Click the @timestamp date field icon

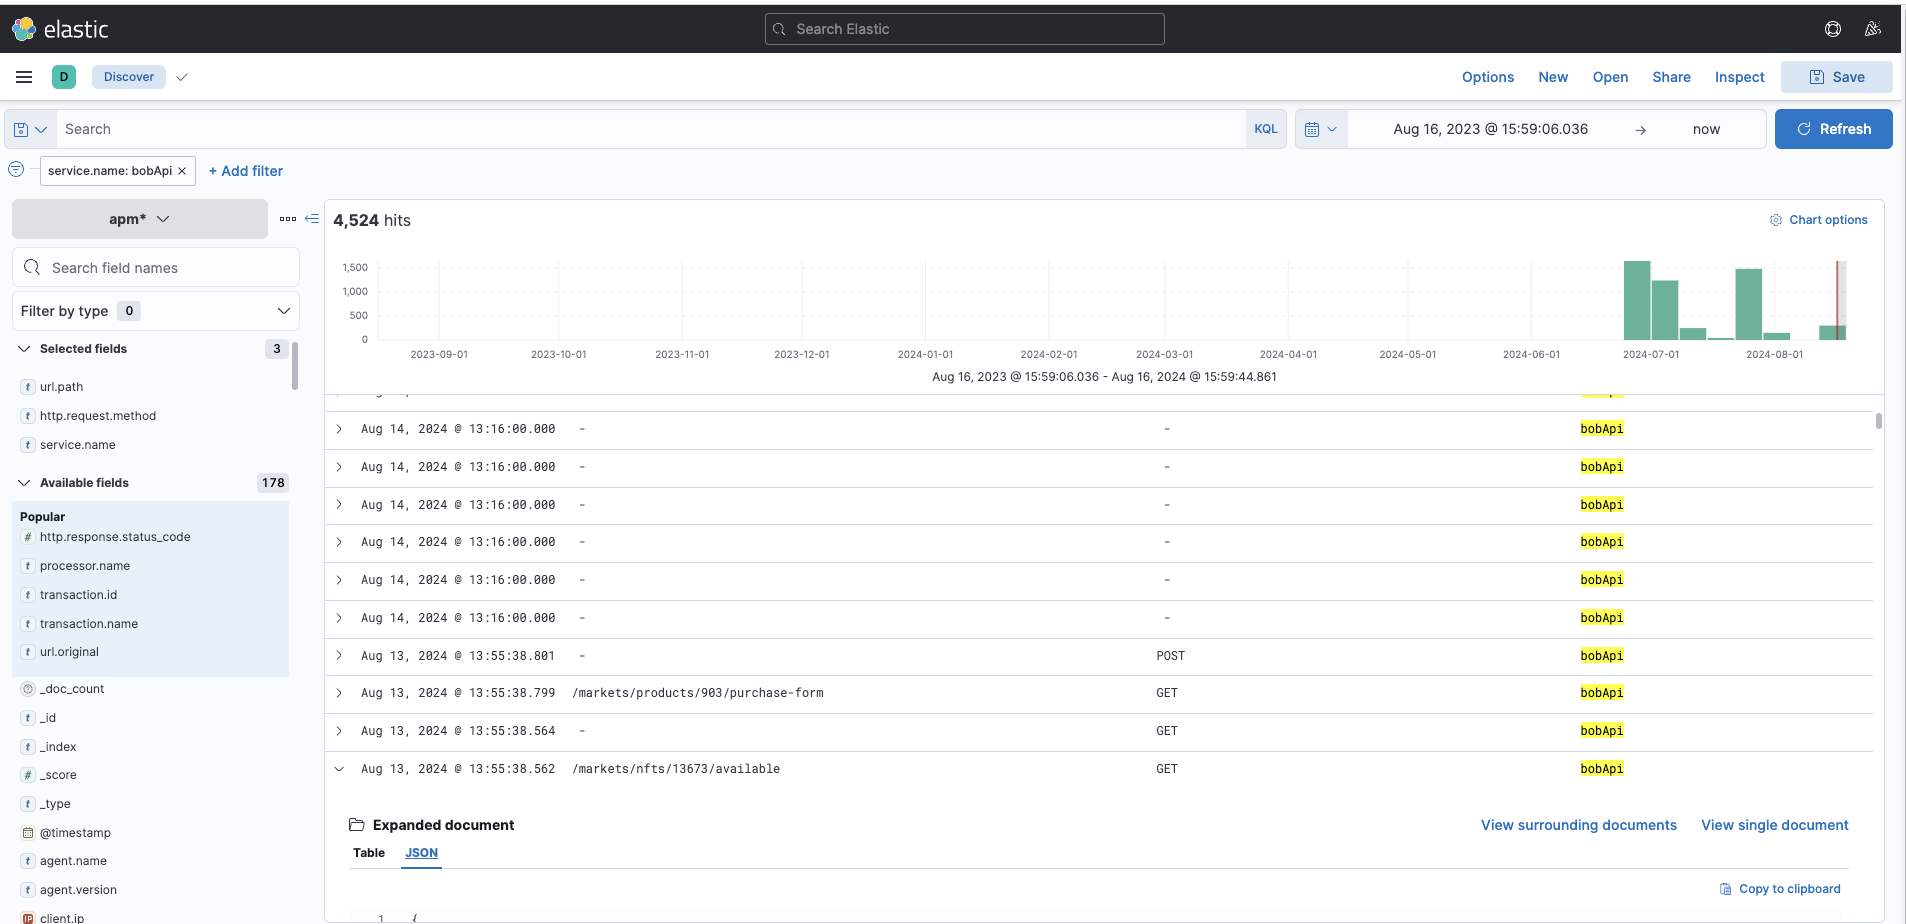point(28,833)
